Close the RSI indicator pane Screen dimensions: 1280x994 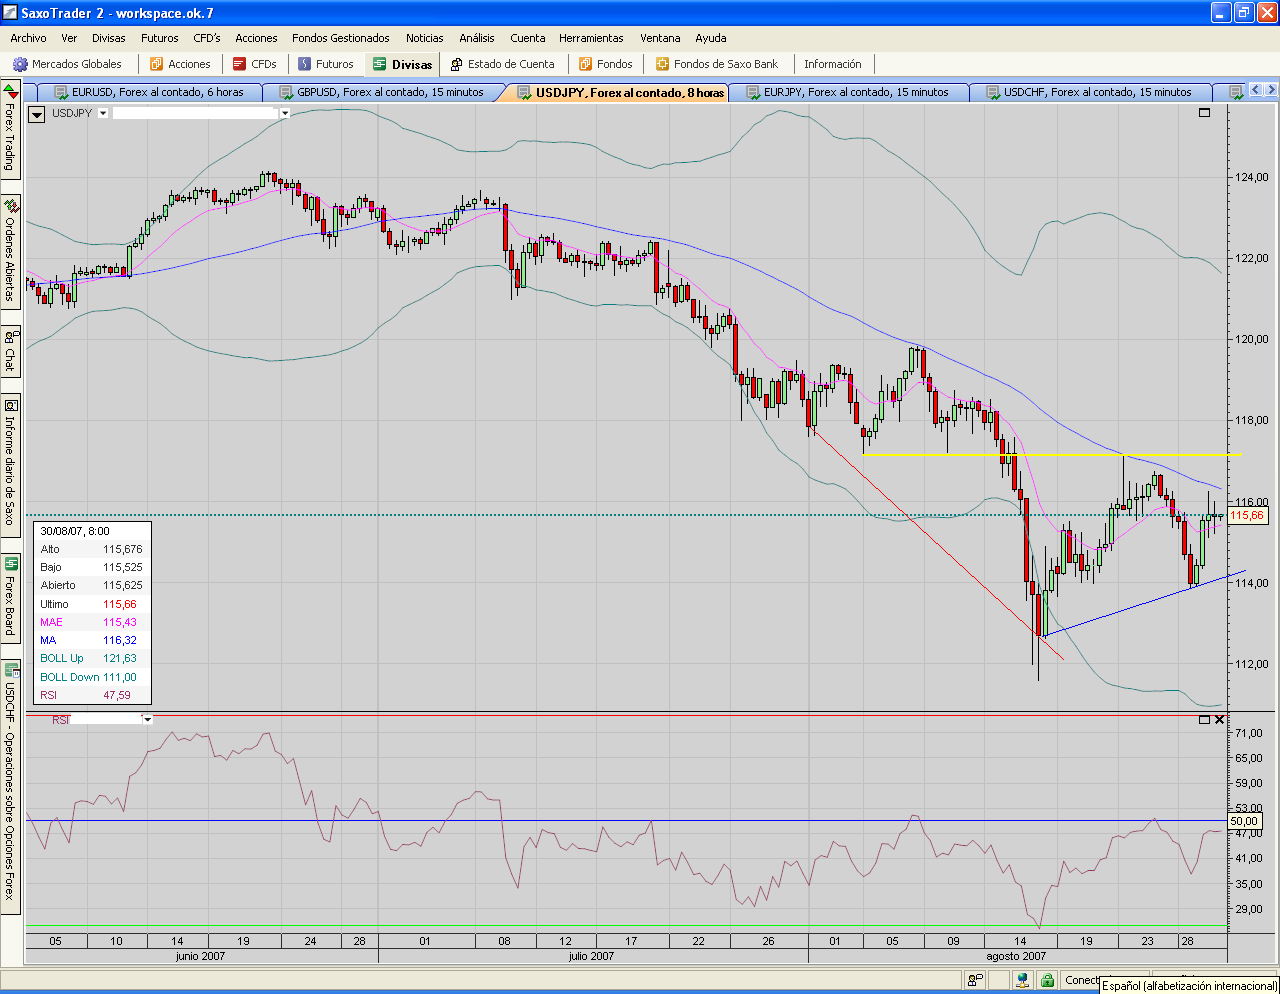(x=1219, y=720)
